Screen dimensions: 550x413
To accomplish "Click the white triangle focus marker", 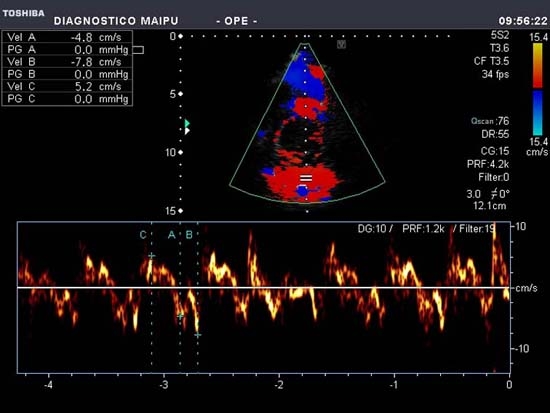I will click(x=187, y=131).
